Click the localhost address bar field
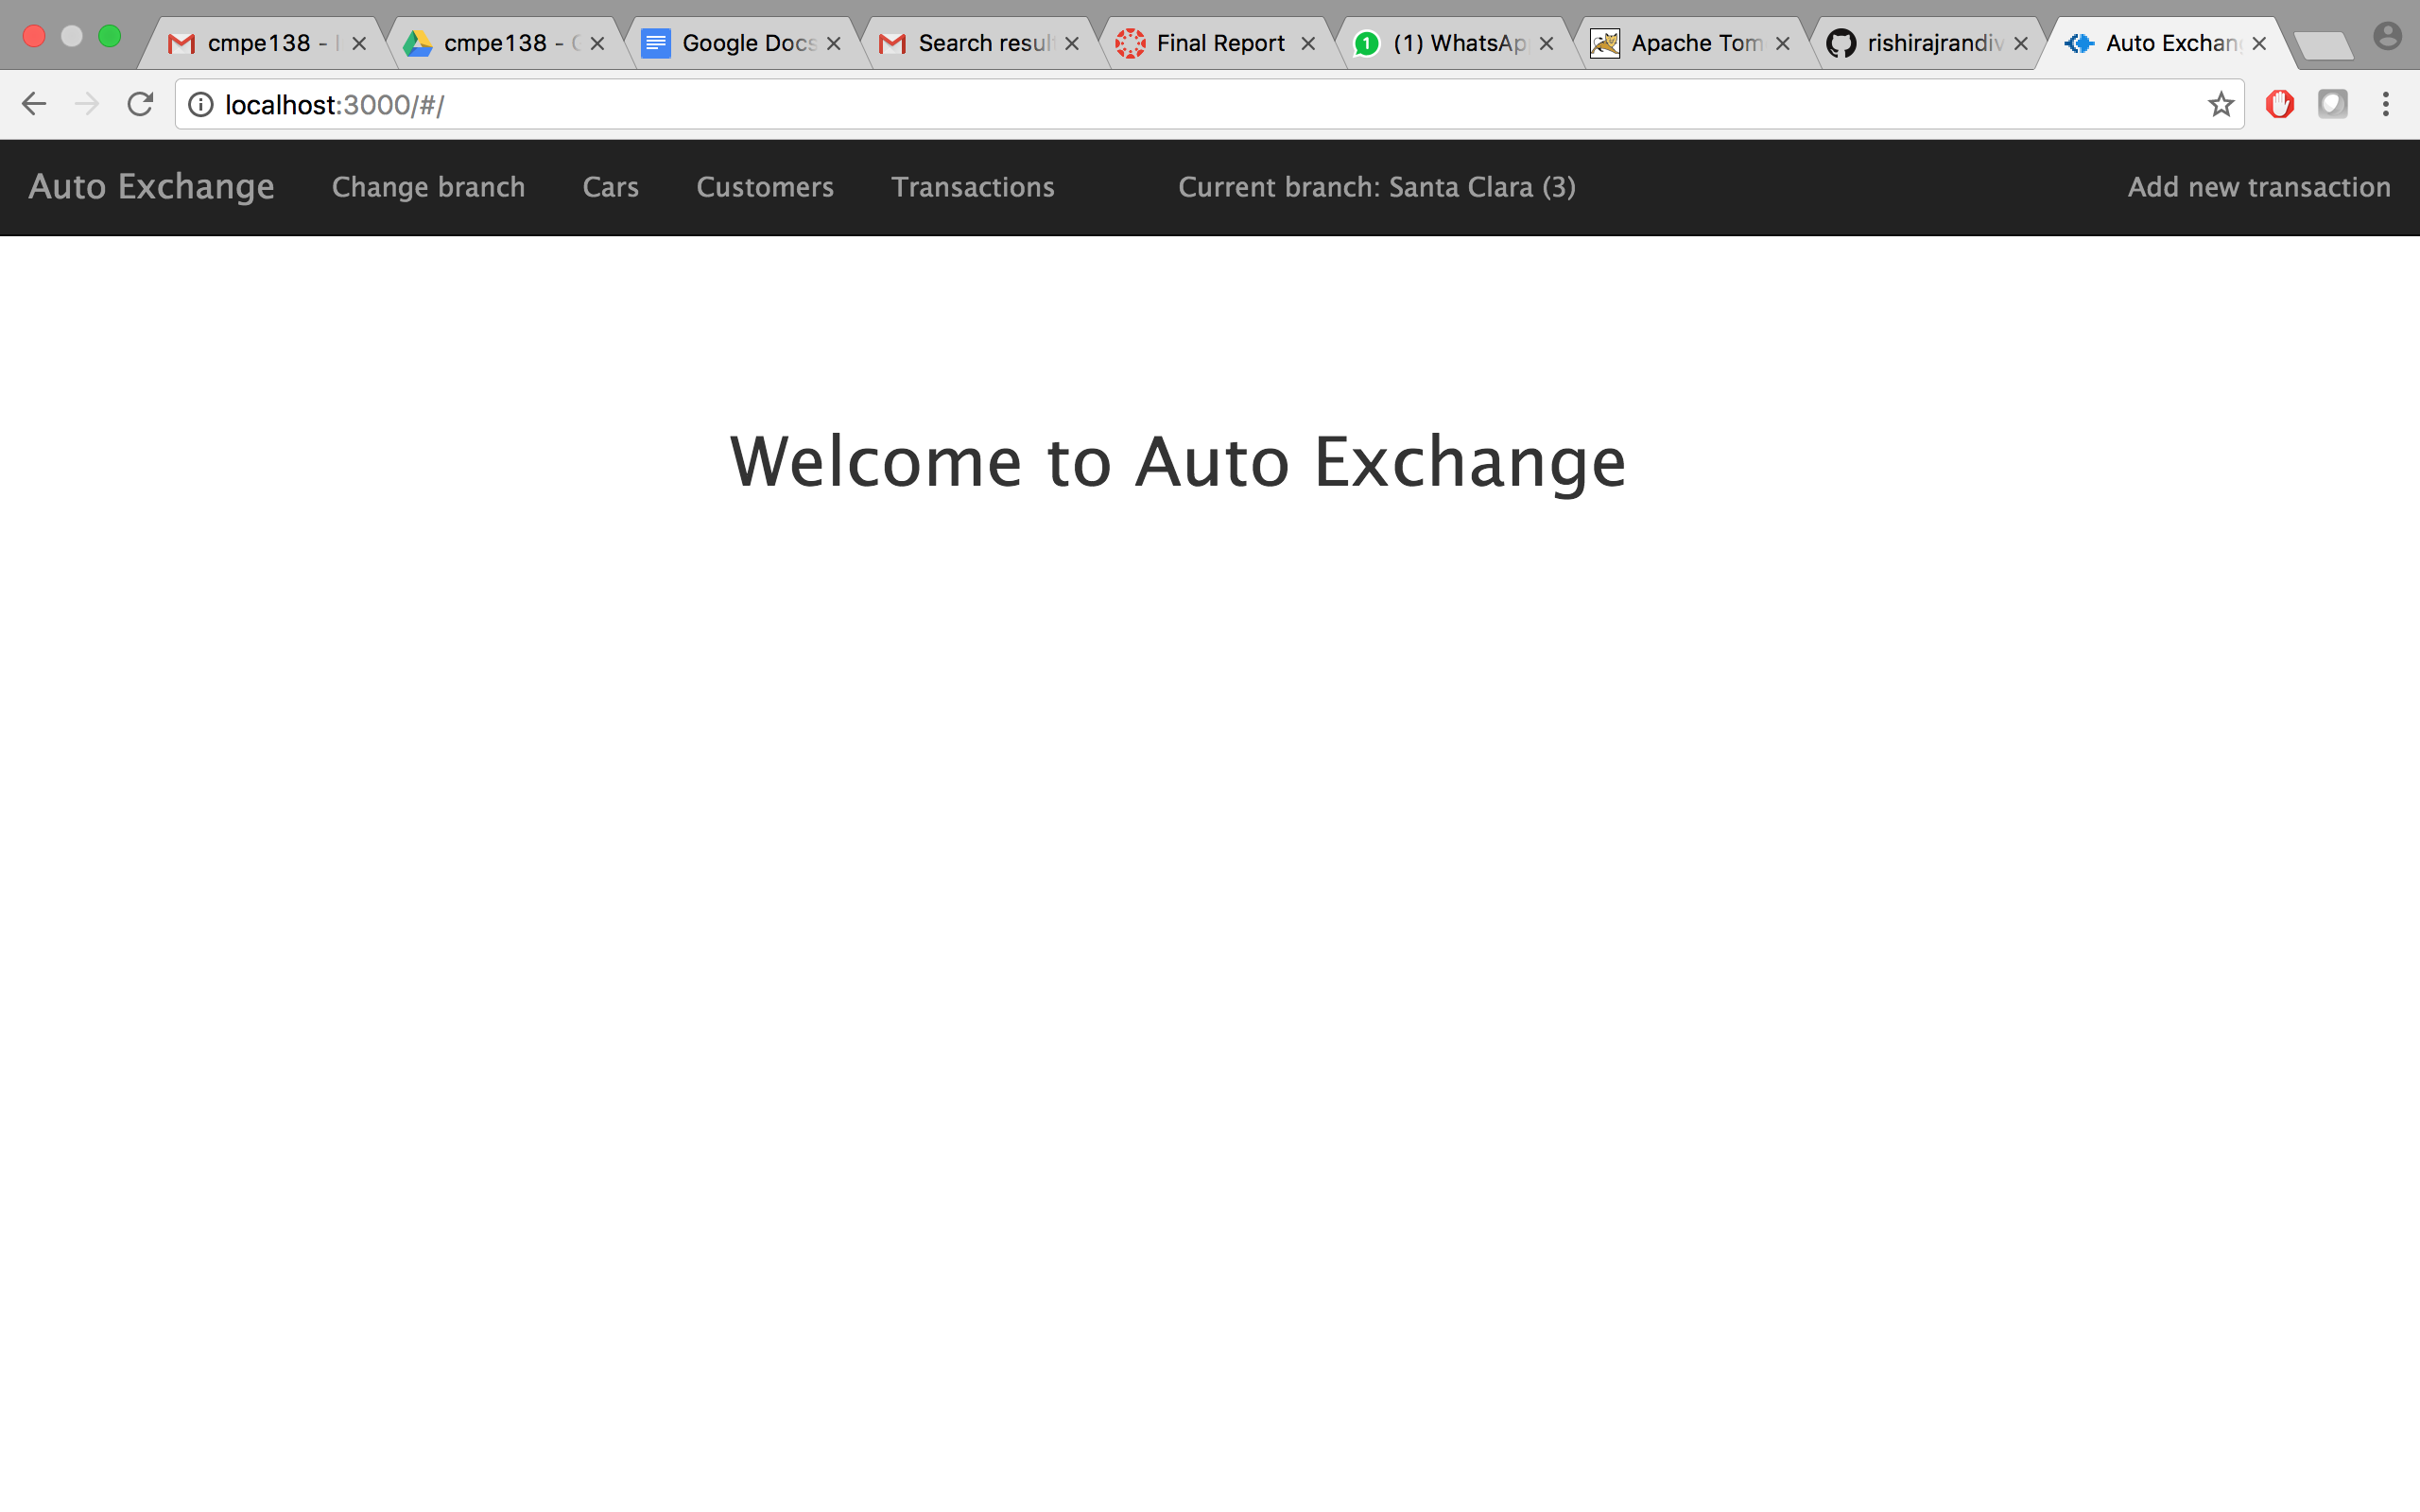 point(1200,104)
